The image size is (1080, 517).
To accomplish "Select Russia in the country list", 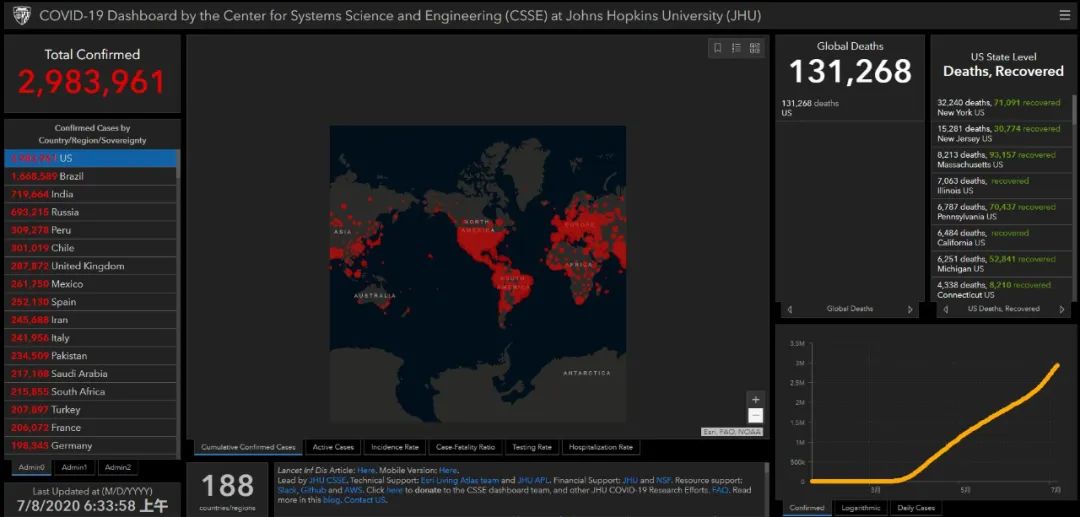I will (x=90, y=212).
